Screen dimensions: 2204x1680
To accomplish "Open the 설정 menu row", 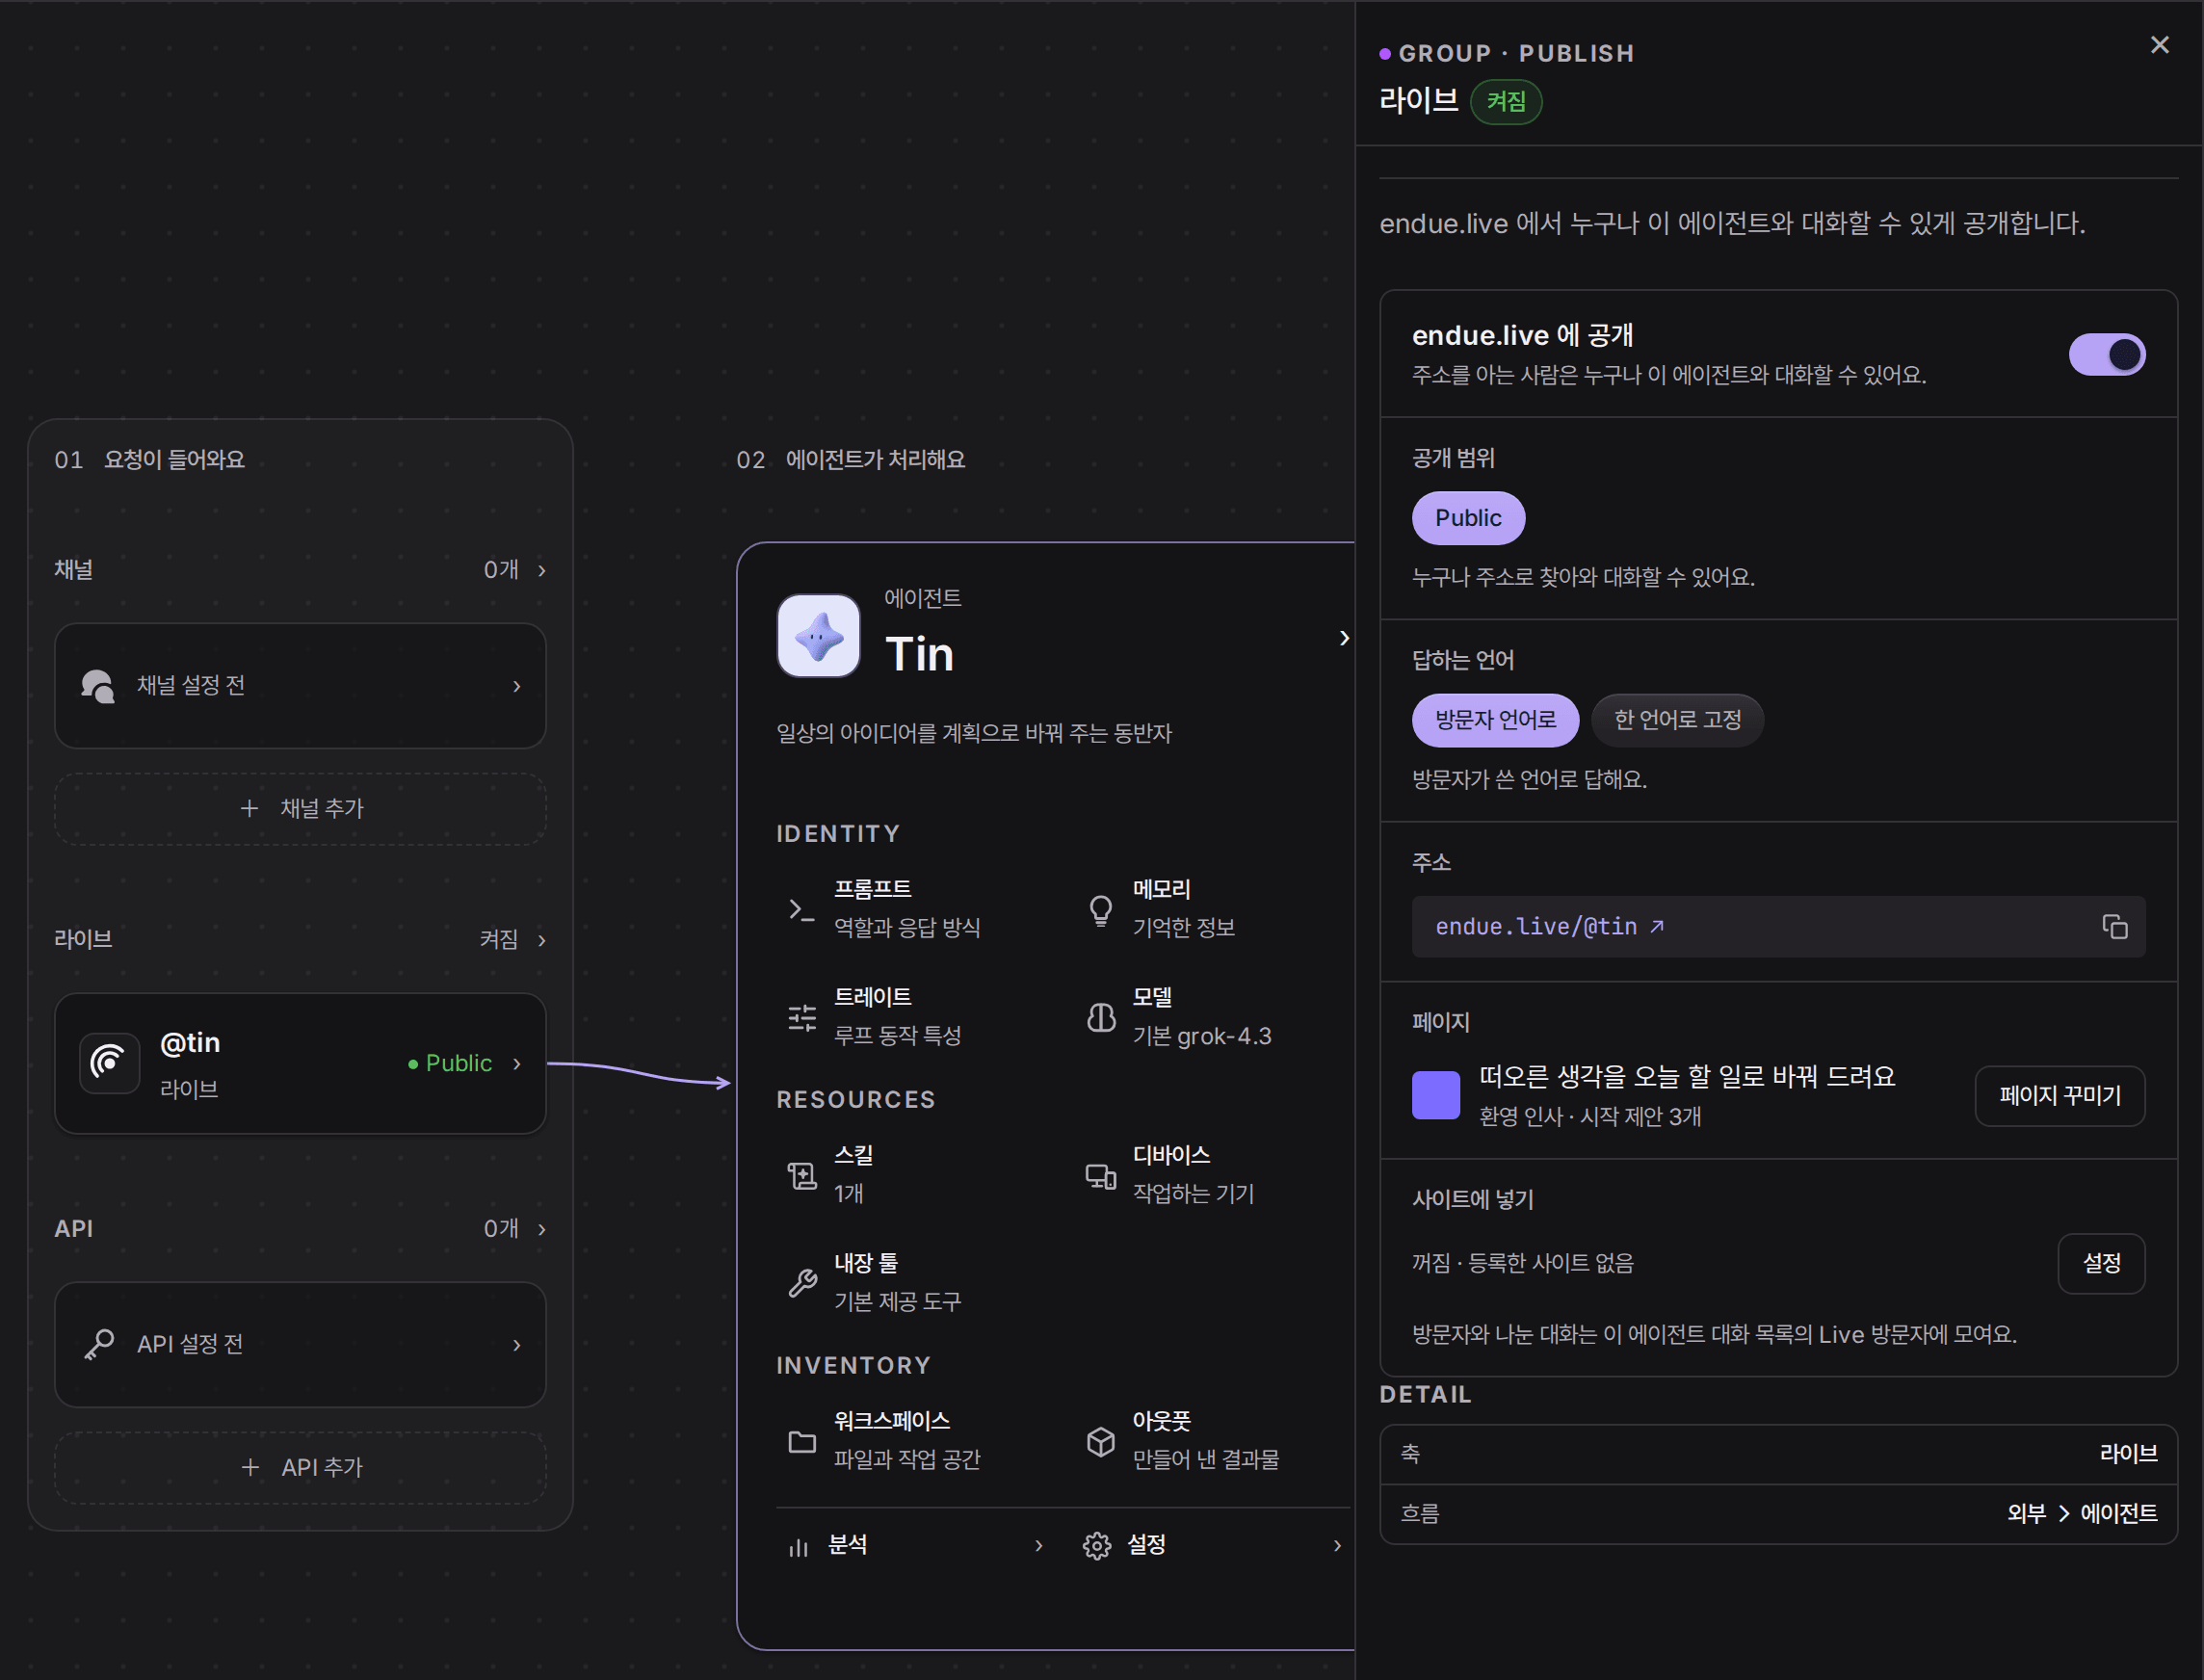I will click(x=1212, y=1546).
